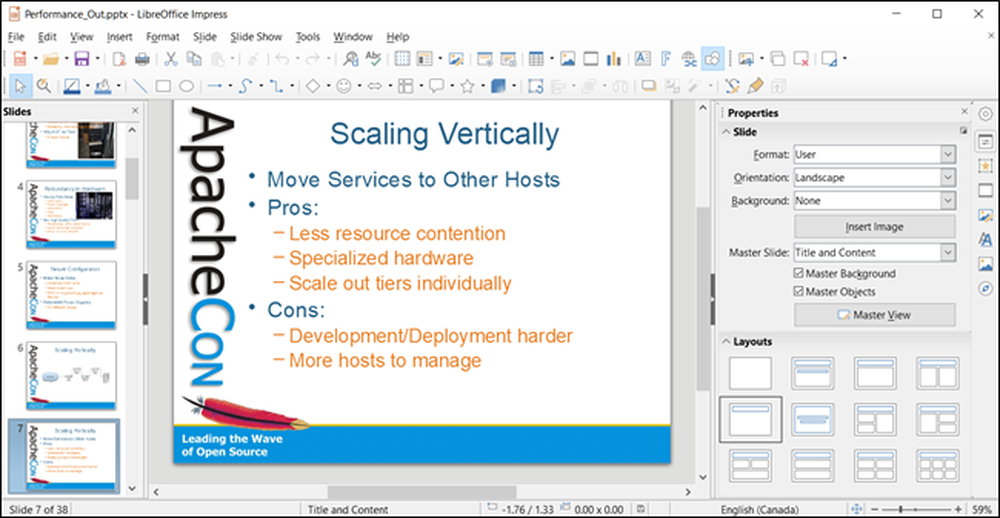Insert a text box icon
Viewport: 1000px width, 518px height.
[x=643, y=59]
